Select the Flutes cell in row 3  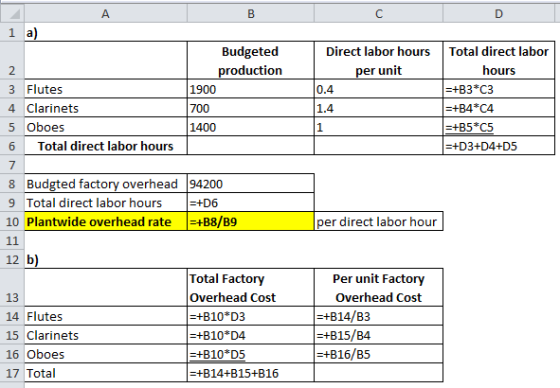pyautogui.click(x=106, y=89)
